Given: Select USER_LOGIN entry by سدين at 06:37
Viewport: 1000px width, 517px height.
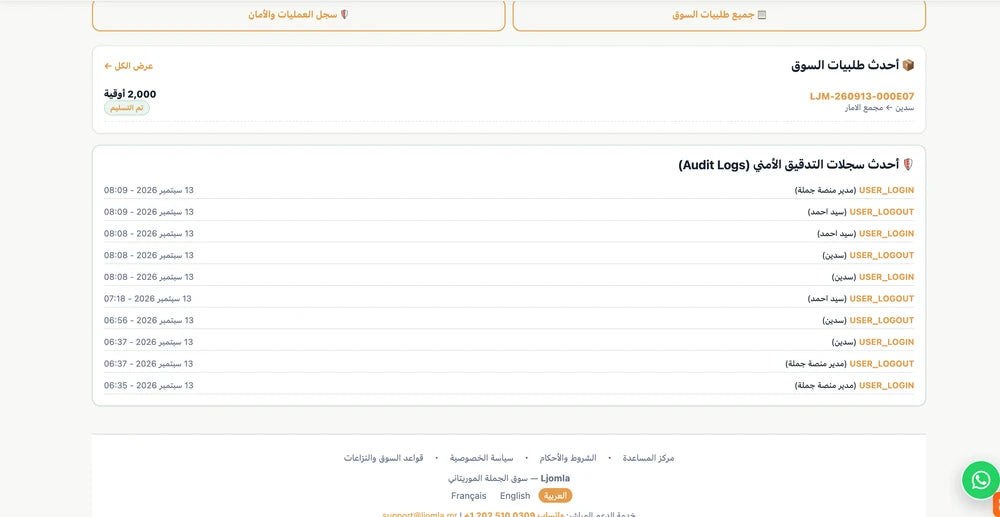Looking at the screenshot, I should pyautogui.click(x=509, y=342).
